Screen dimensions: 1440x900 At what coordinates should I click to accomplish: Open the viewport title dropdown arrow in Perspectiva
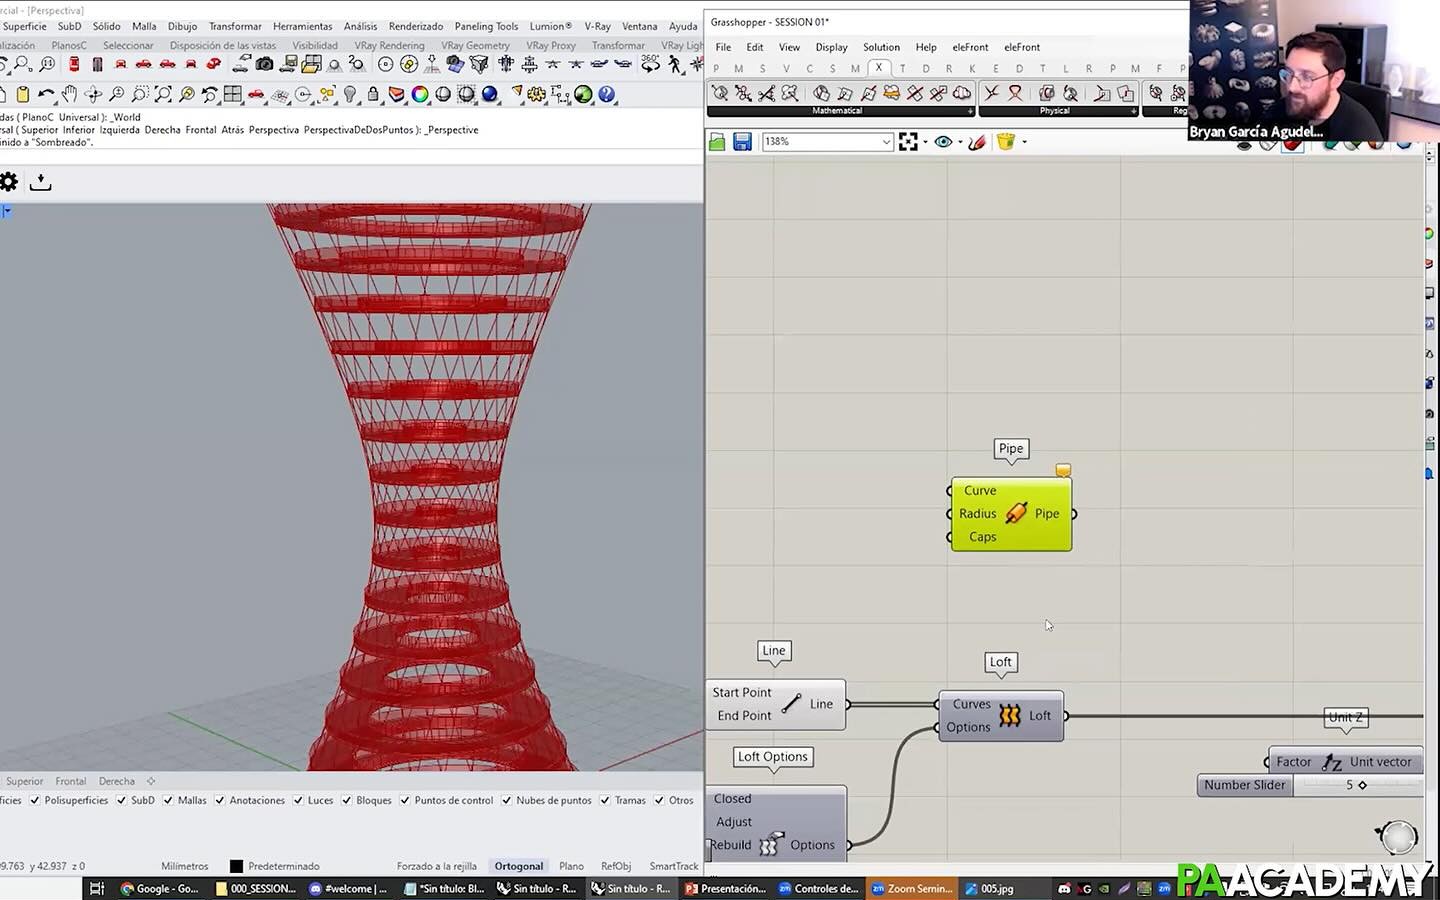tap(6, 211)
